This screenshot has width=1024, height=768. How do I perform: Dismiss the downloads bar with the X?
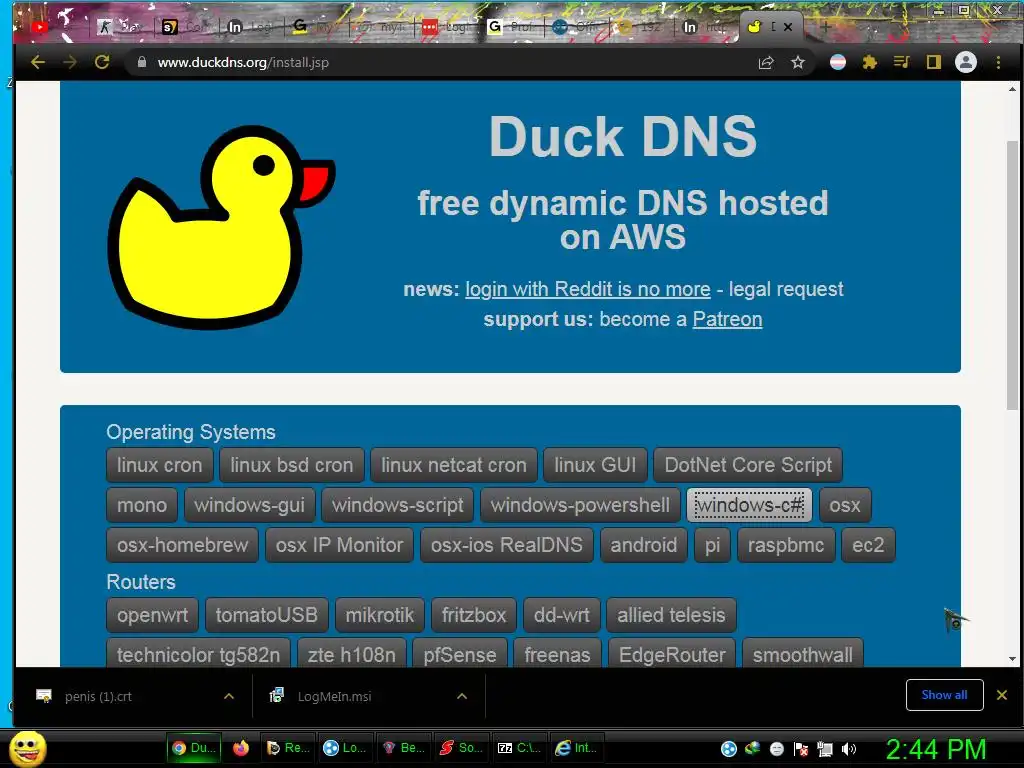pyautogui.click(x=1002, y=695)
